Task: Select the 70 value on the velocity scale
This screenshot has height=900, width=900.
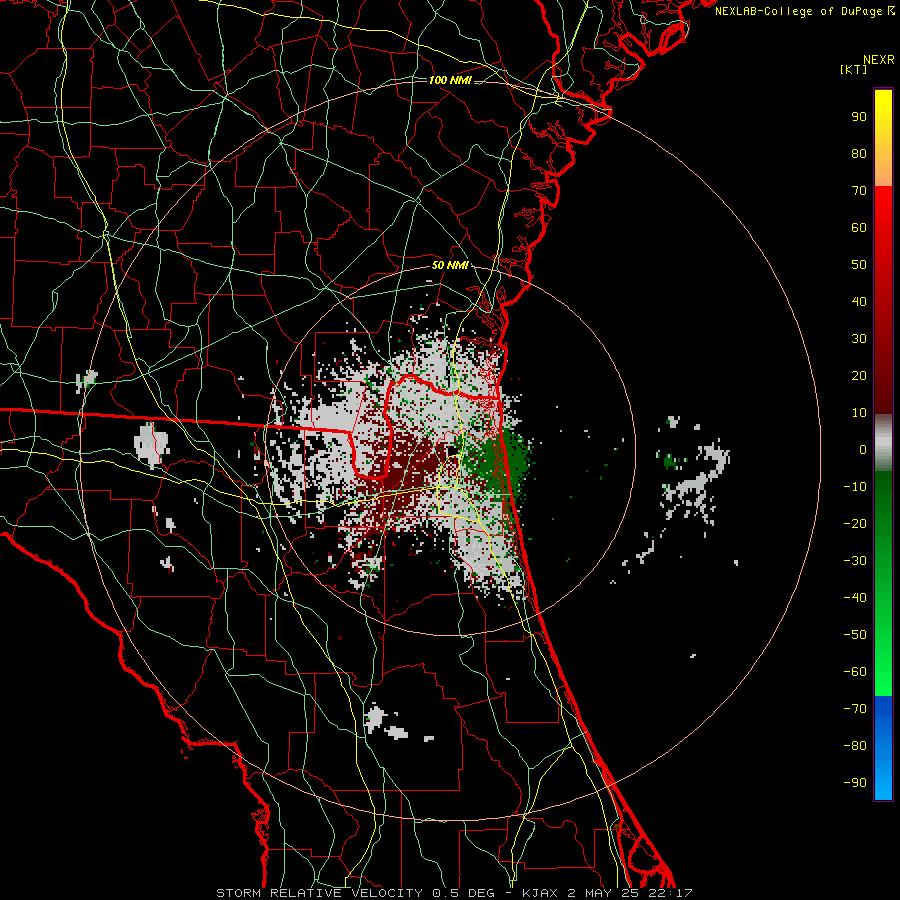Action: (859, 191)
